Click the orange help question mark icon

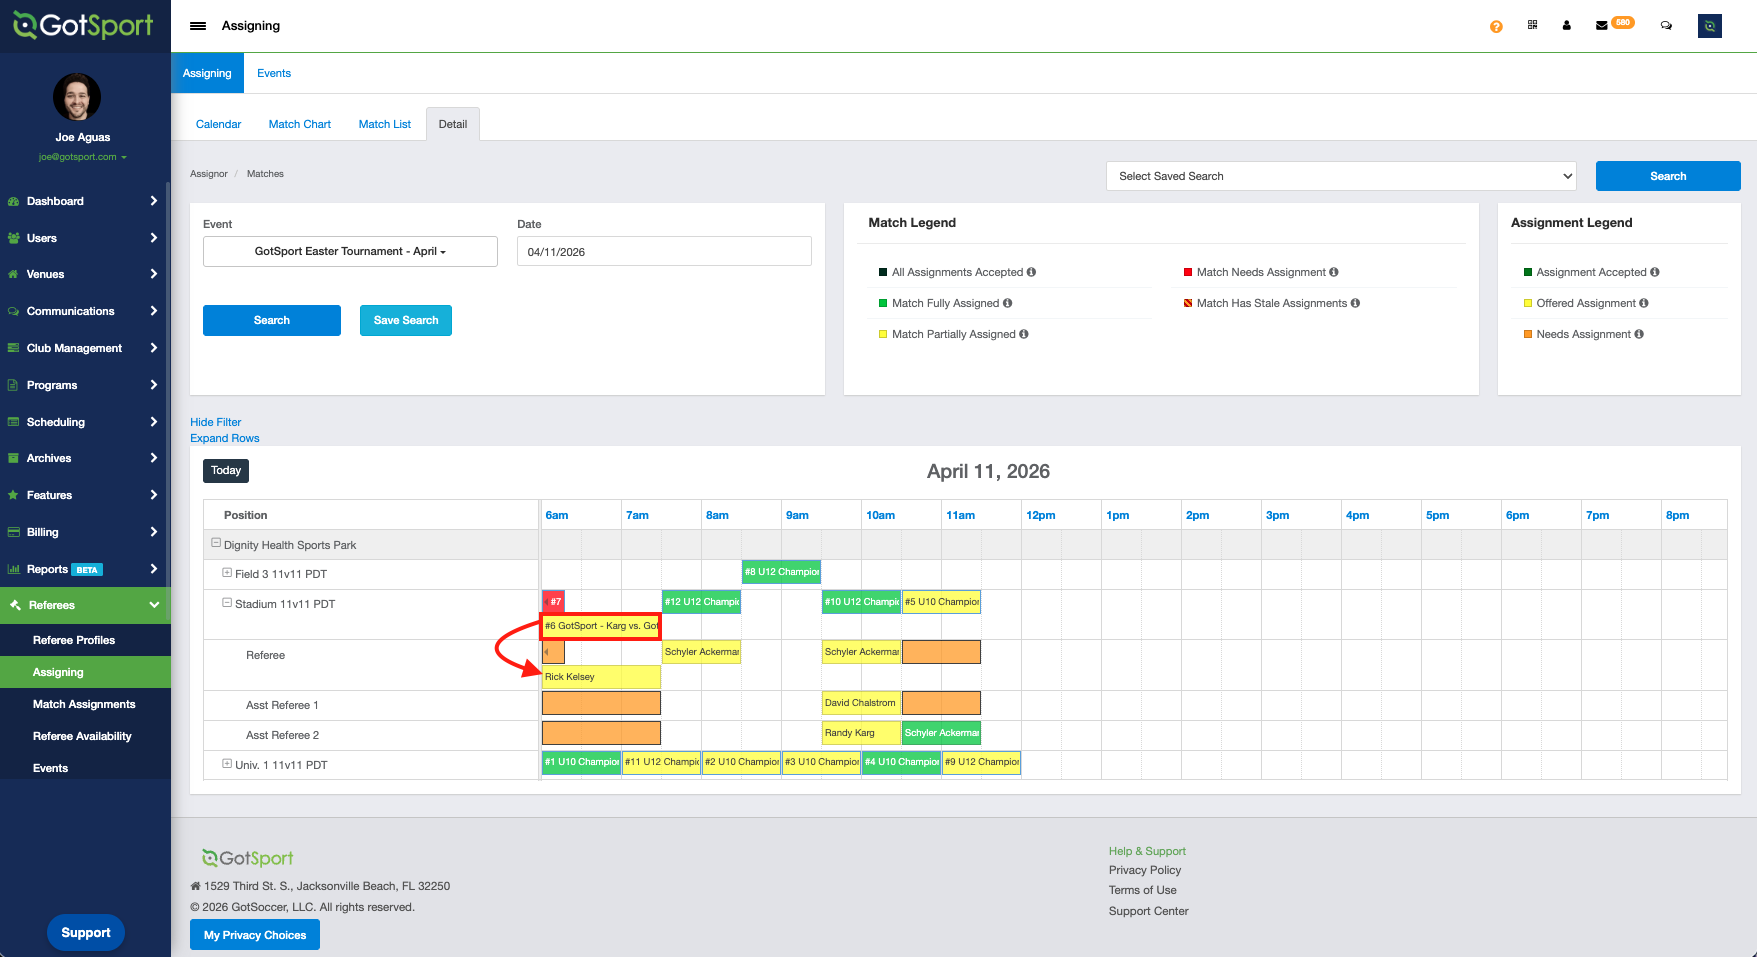click(1496, 27)
